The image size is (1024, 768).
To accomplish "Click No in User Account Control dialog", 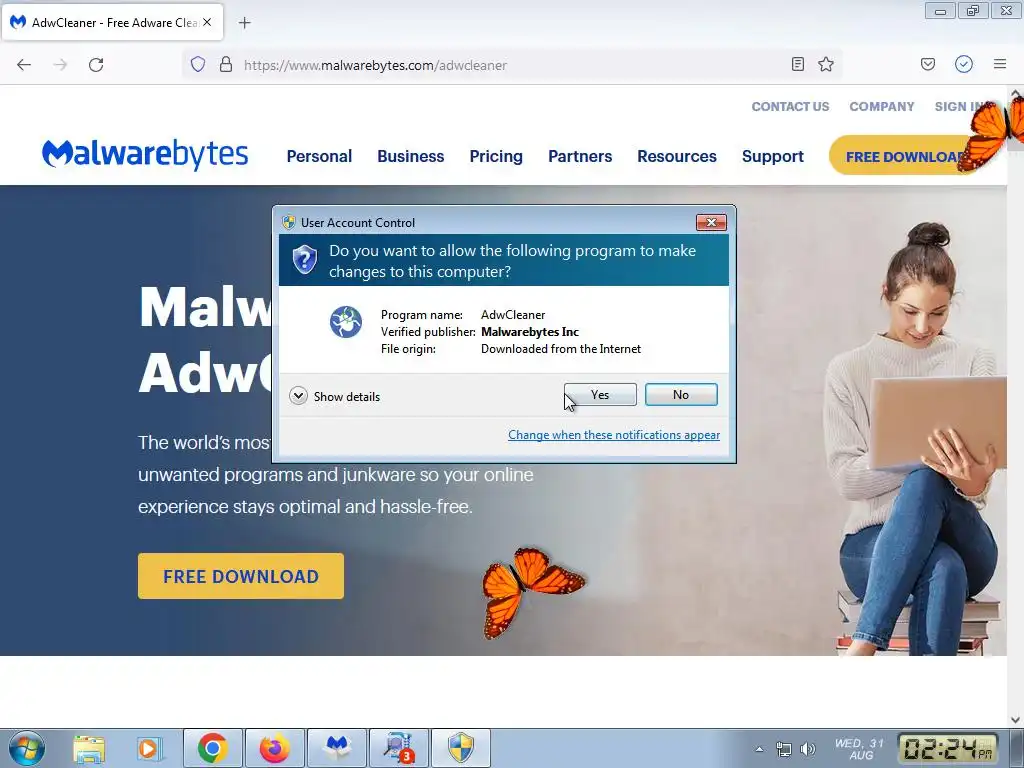I will pos(680,394).
